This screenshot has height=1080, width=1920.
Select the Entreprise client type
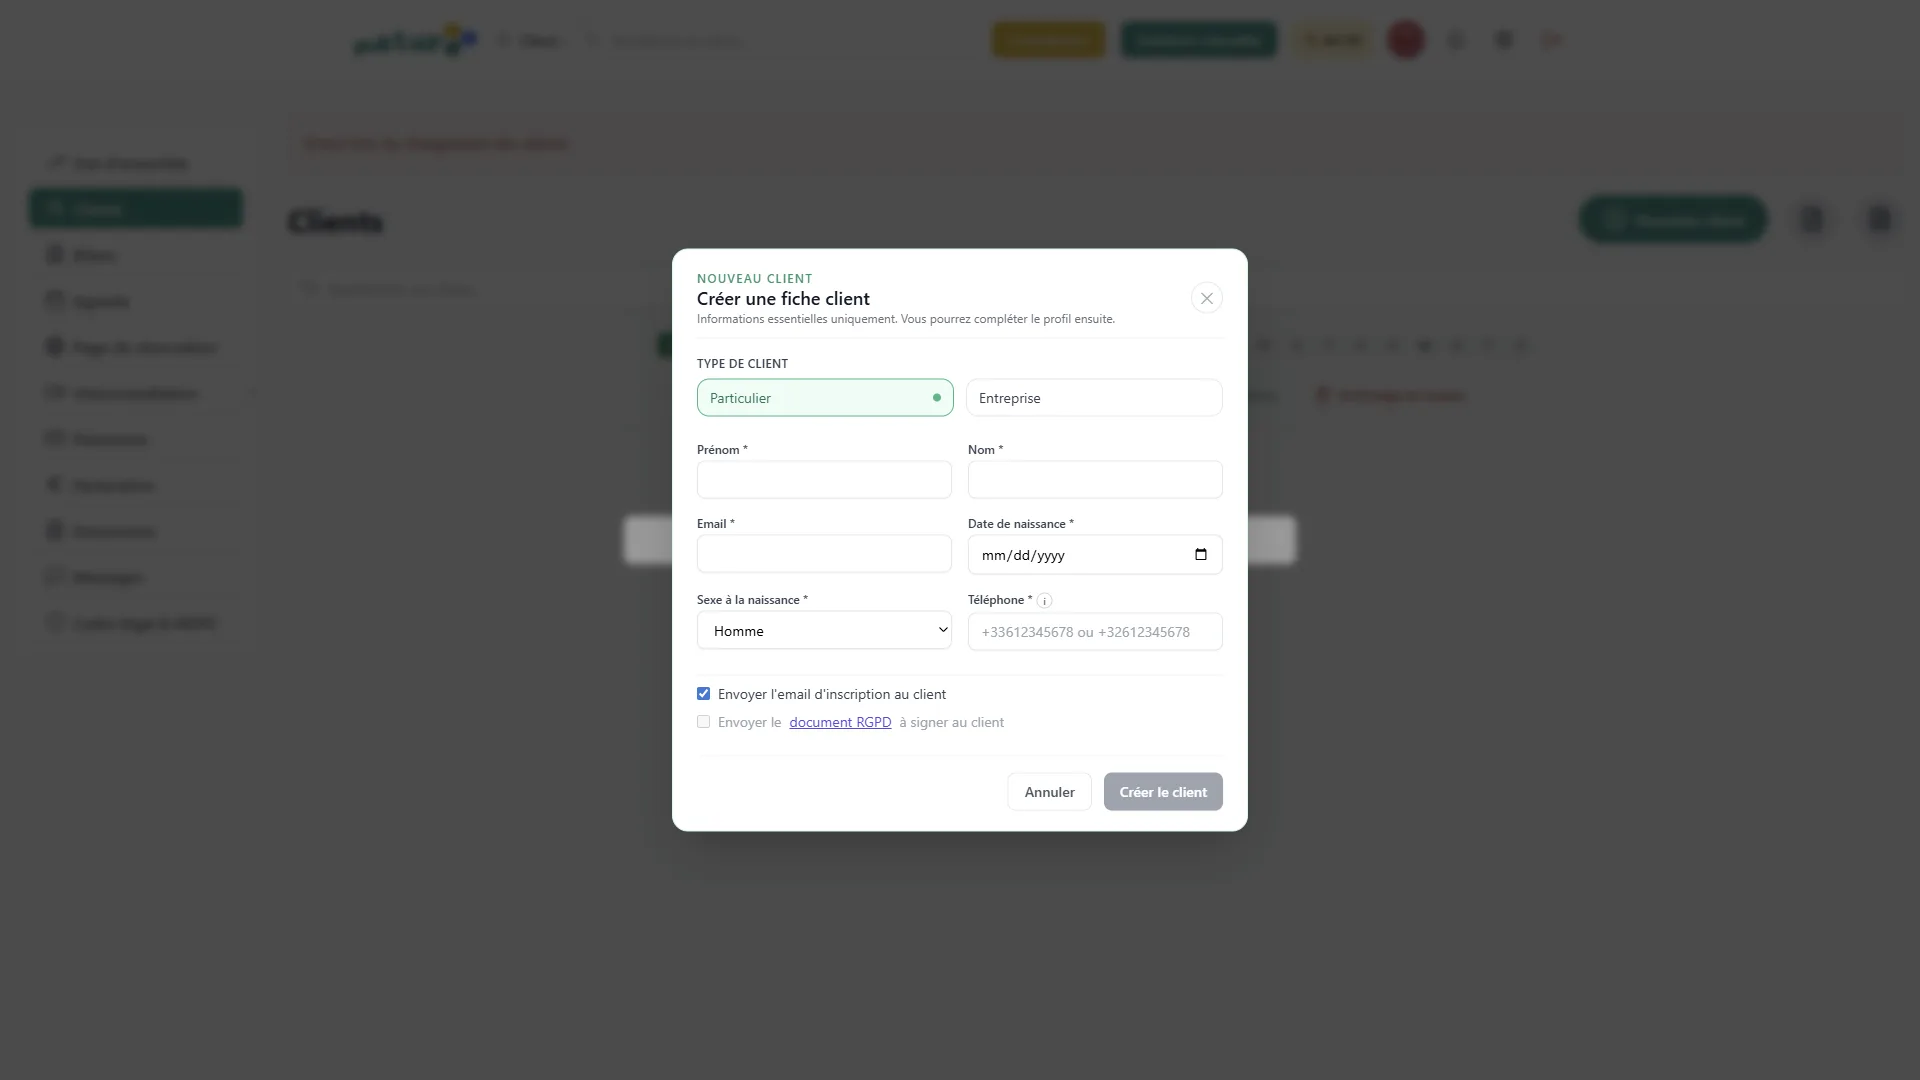[x=1094, y=398]
